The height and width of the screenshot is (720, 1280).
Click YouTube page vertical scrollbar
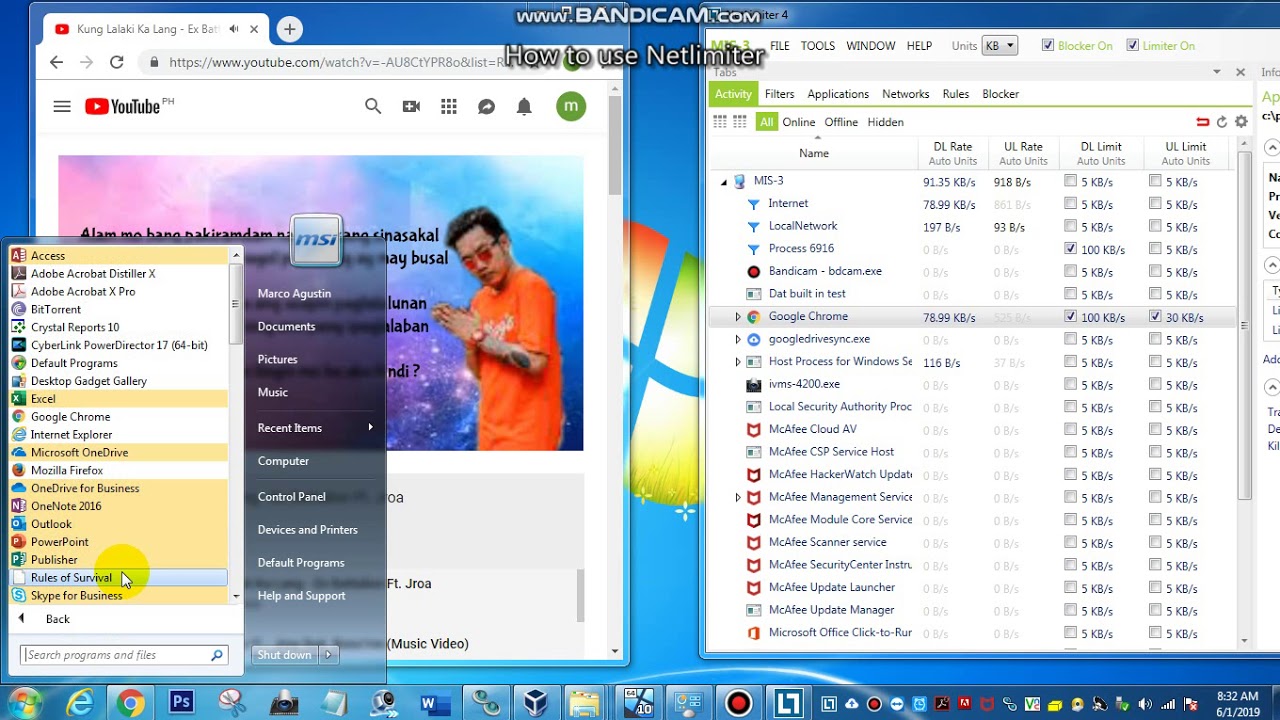pos(616,145)
